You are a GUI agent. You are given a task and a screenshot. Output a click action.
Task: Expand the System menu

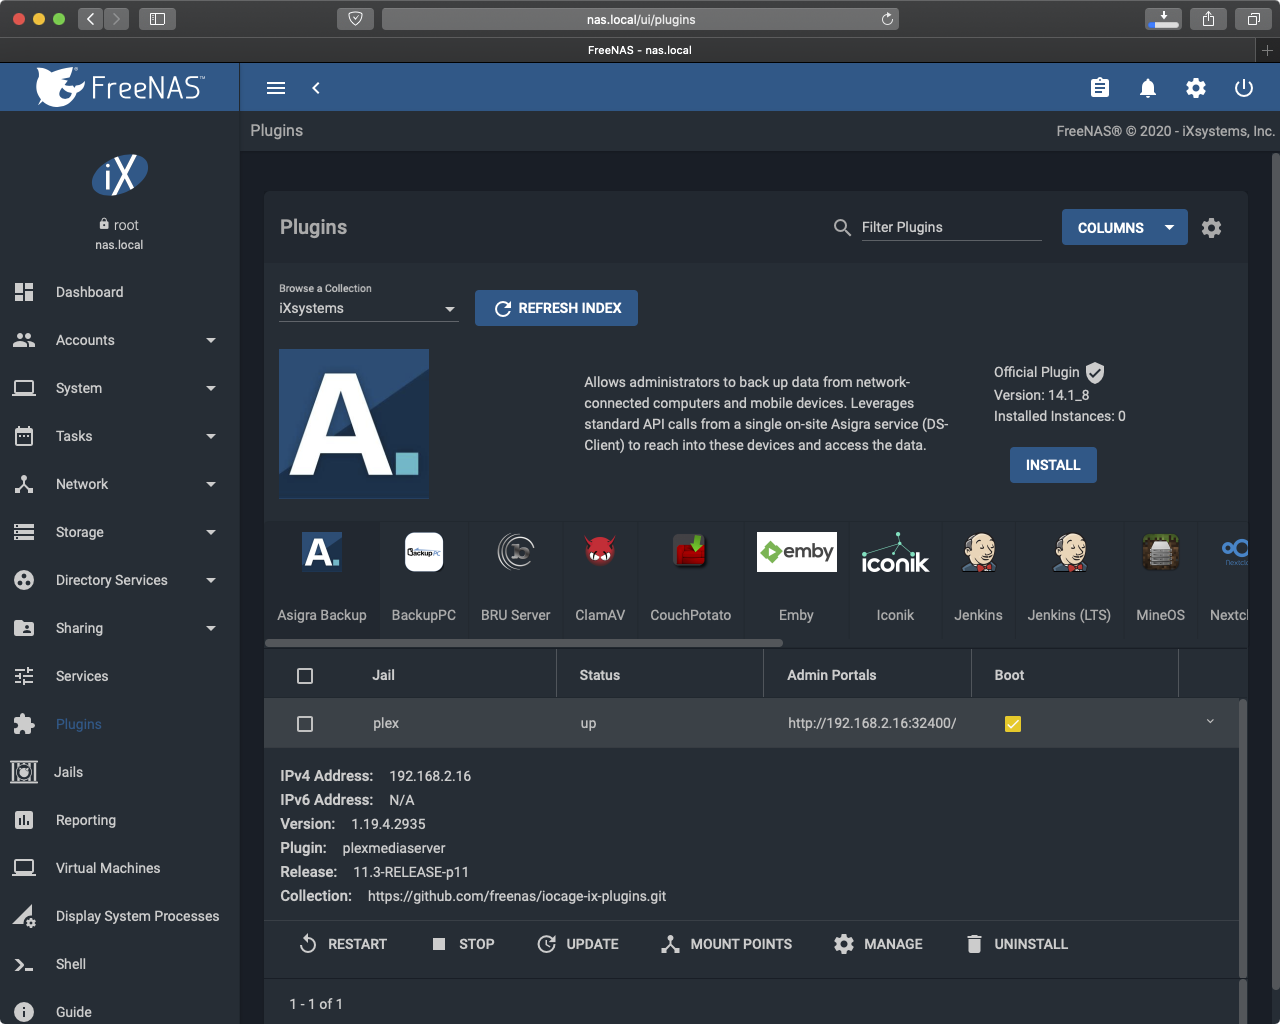pos(120,388)
